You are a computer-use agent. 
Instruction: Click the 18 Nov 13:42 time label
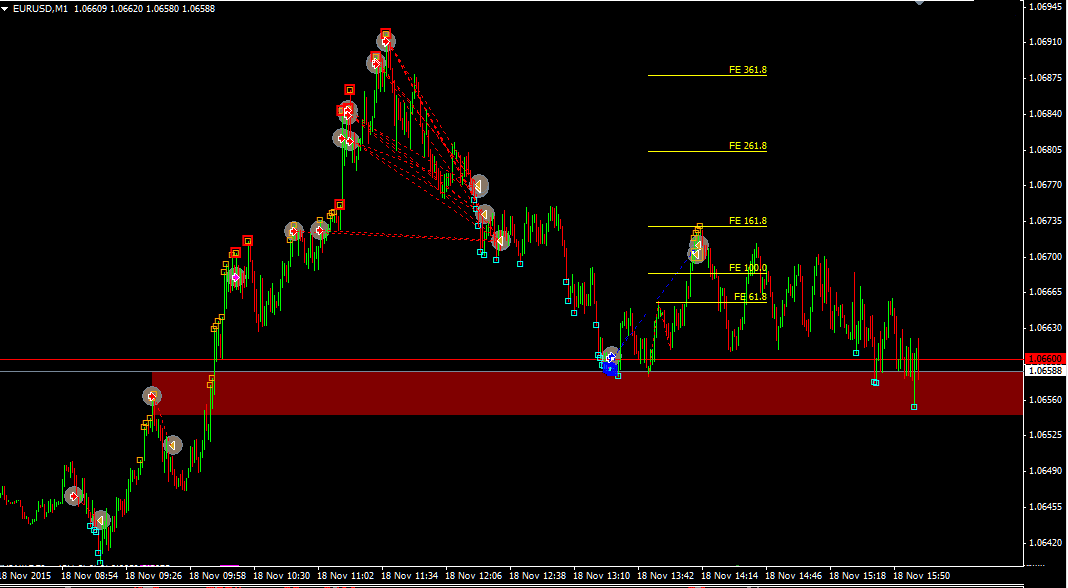point(665,576)
